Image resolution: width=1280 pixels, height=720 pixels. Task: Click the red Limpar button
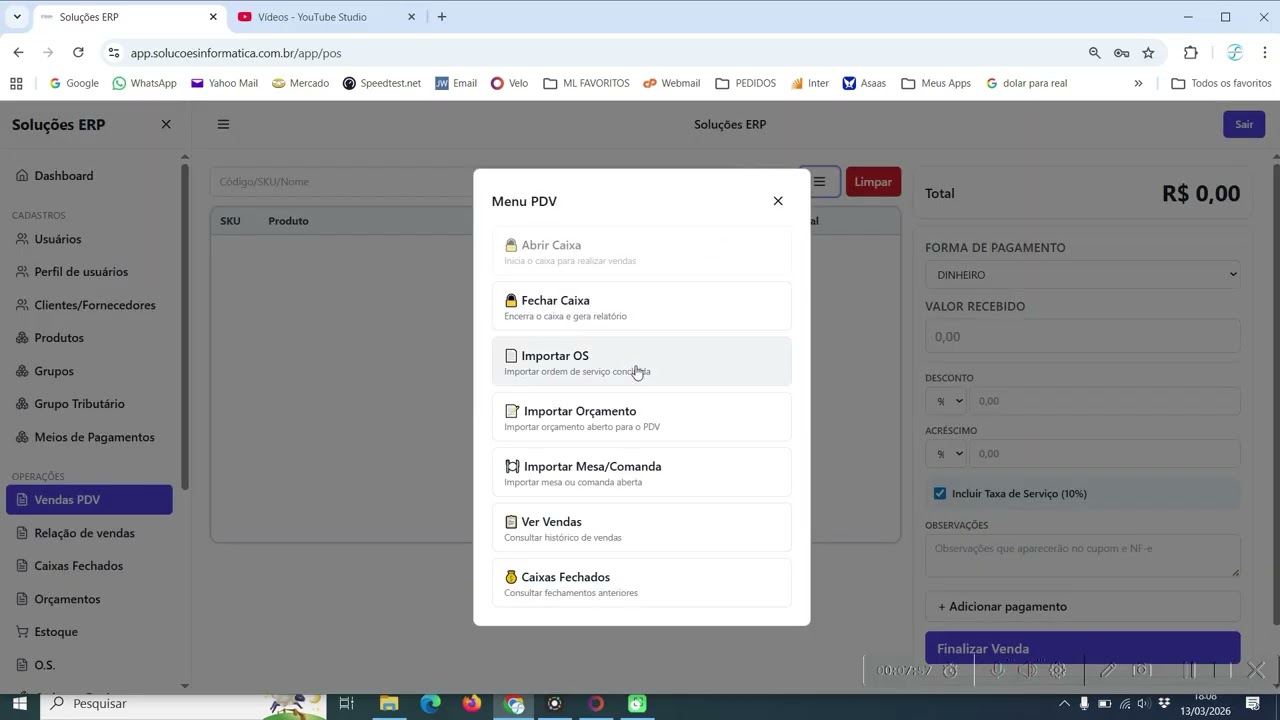(873, 182)
